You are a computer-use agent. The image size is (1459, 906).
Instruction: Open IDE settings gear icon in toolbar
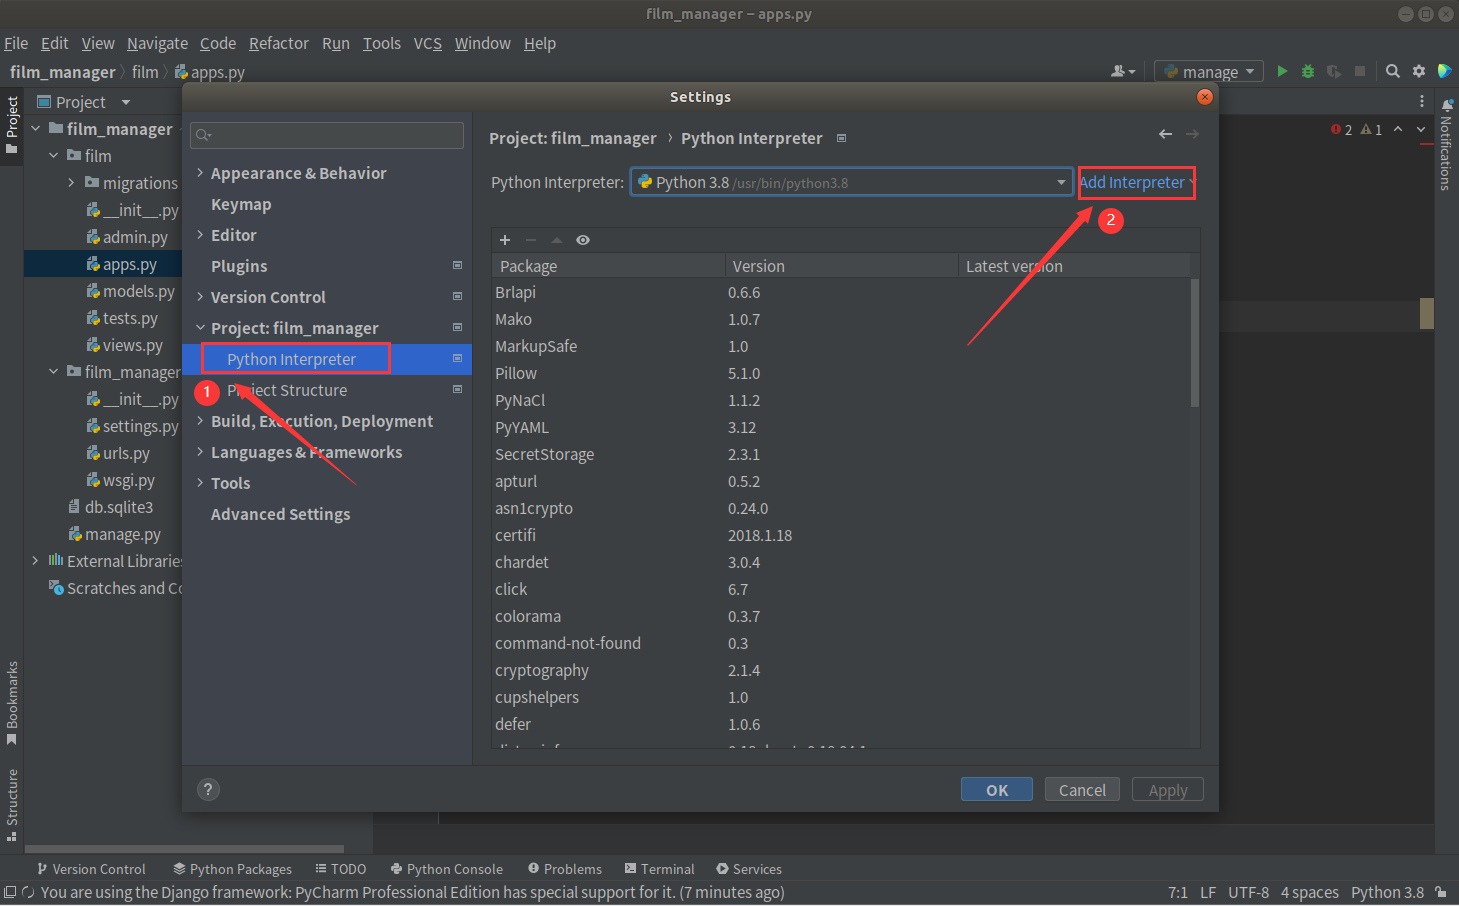click(x=1419, y=71)
